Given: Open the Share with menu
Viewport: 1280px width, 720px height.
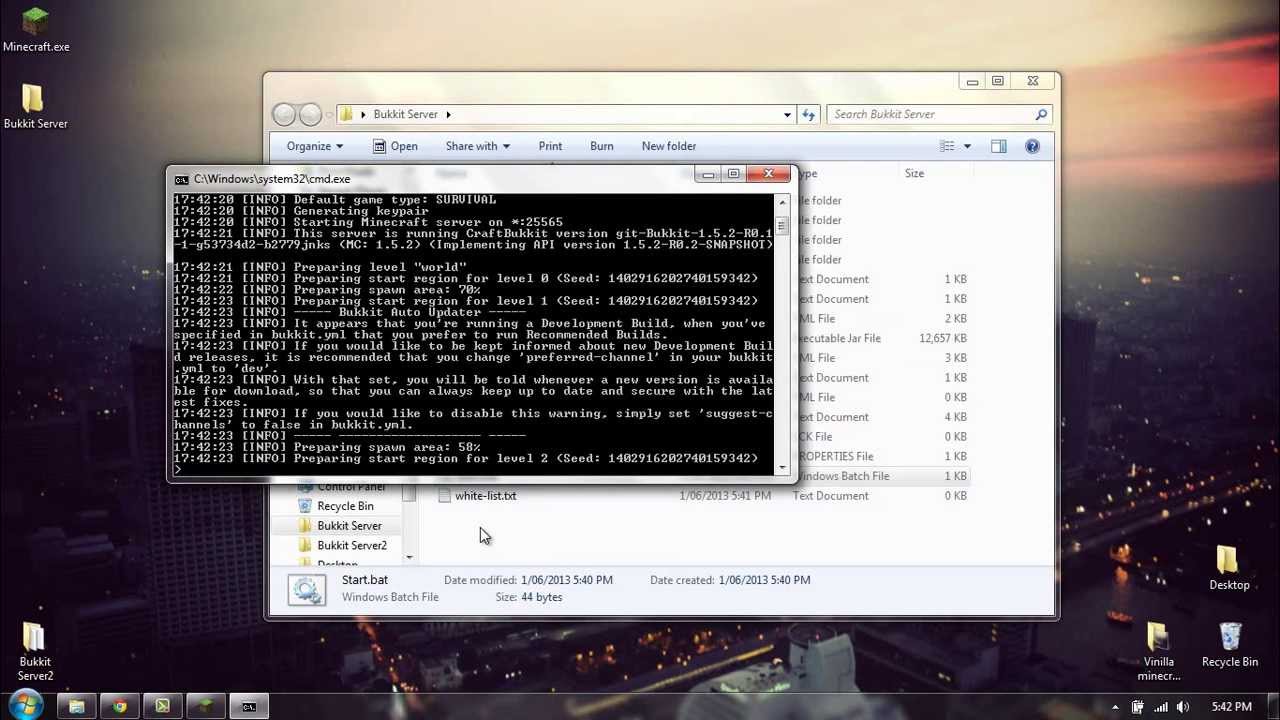Looking at the screenshot, I should point(477,146).
